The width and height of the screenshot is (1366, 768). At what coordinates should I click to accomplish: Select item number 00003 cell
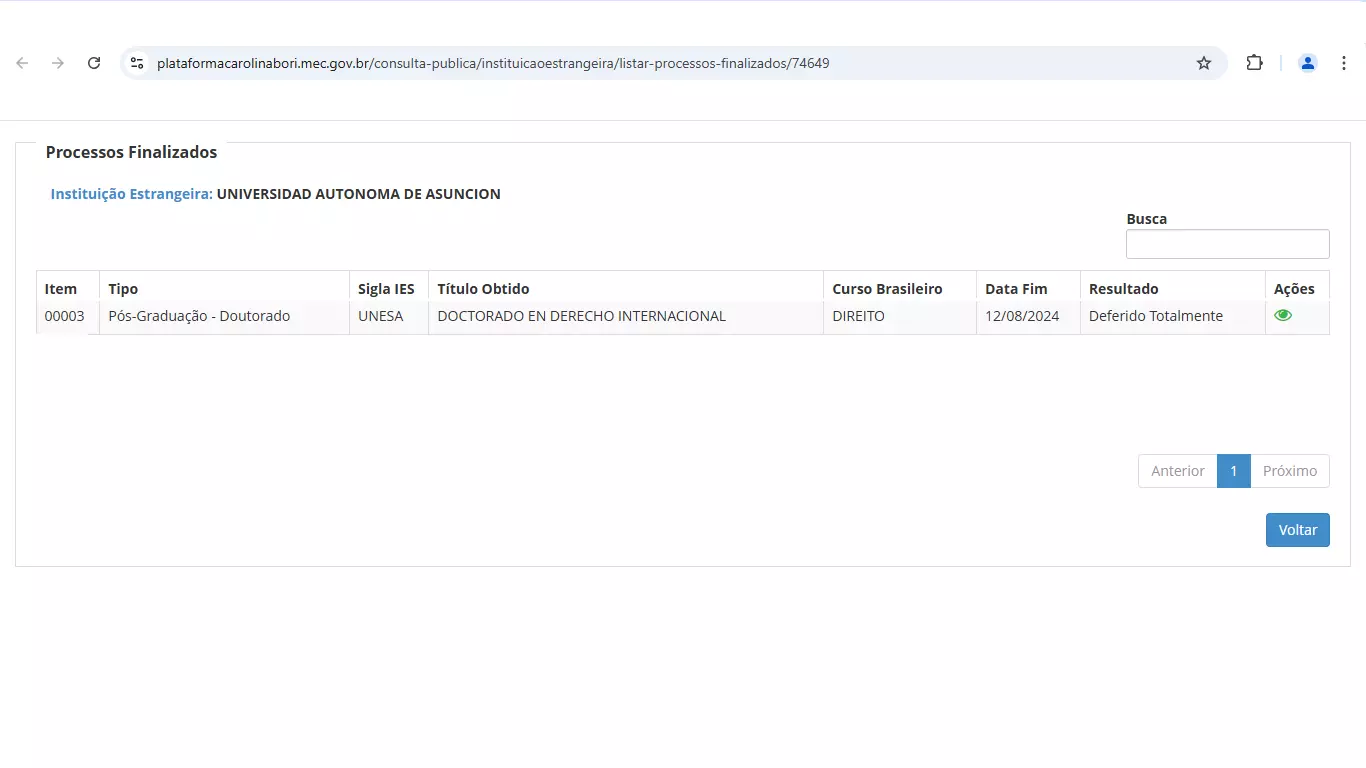(x=68, y=317)
